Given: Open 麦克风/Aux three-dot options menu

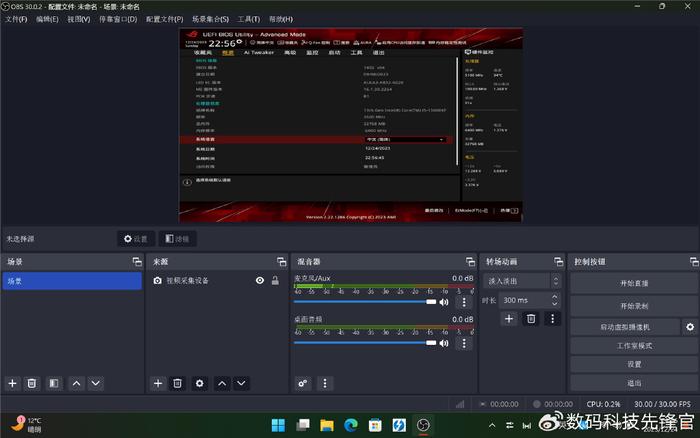Looking at the screenshot, I should point(464,302).
